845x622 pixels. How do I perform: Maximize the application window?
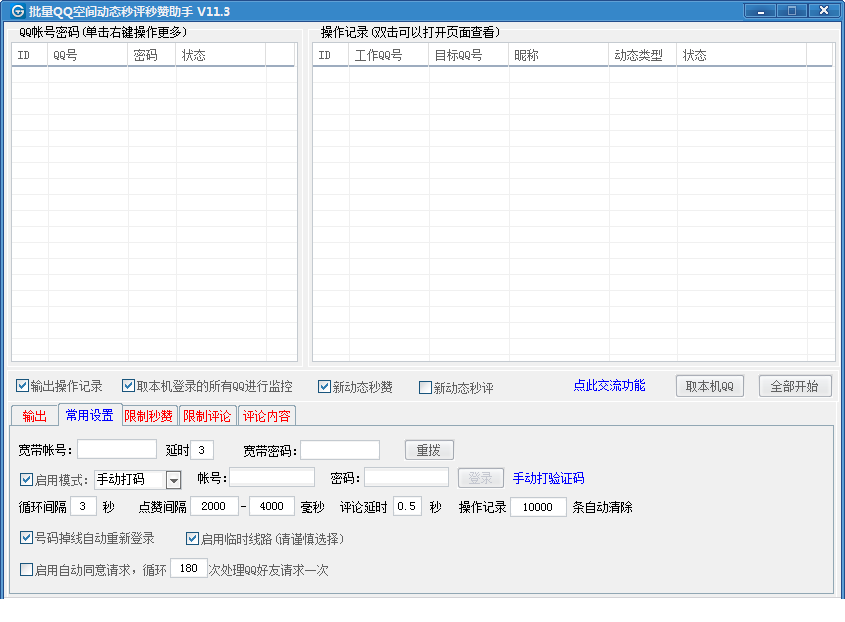[792, 10]
